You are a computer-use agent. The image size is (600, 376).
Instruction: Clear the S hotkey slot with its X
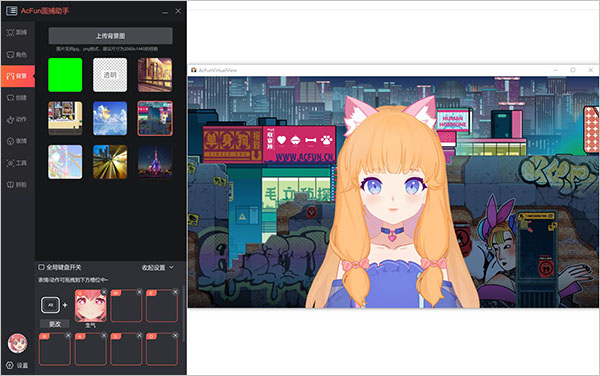click(140, 335)
